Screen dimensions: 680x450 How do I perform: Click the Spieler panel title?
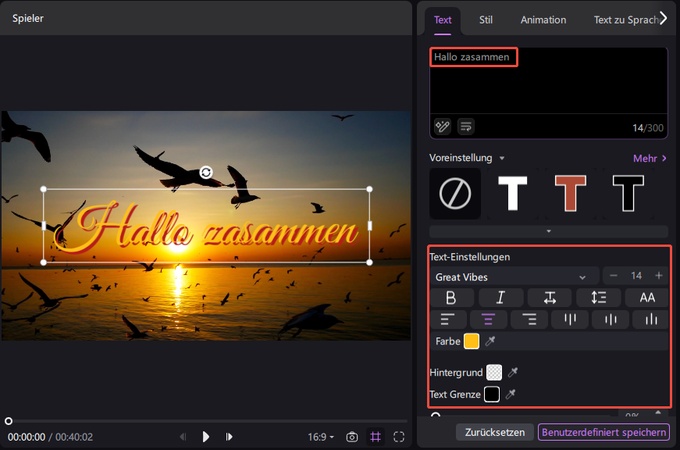[28, 18]
